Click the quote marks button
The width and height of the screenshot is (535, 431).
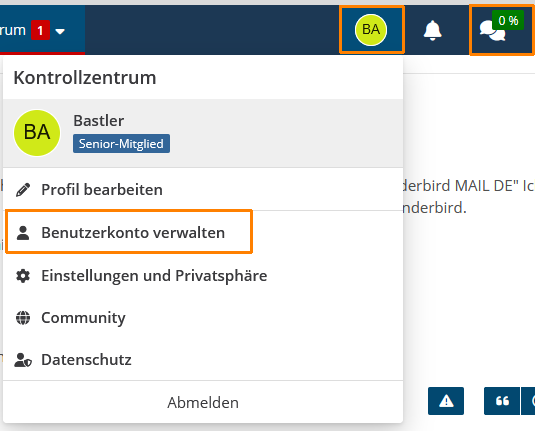(x=502, y=401)
